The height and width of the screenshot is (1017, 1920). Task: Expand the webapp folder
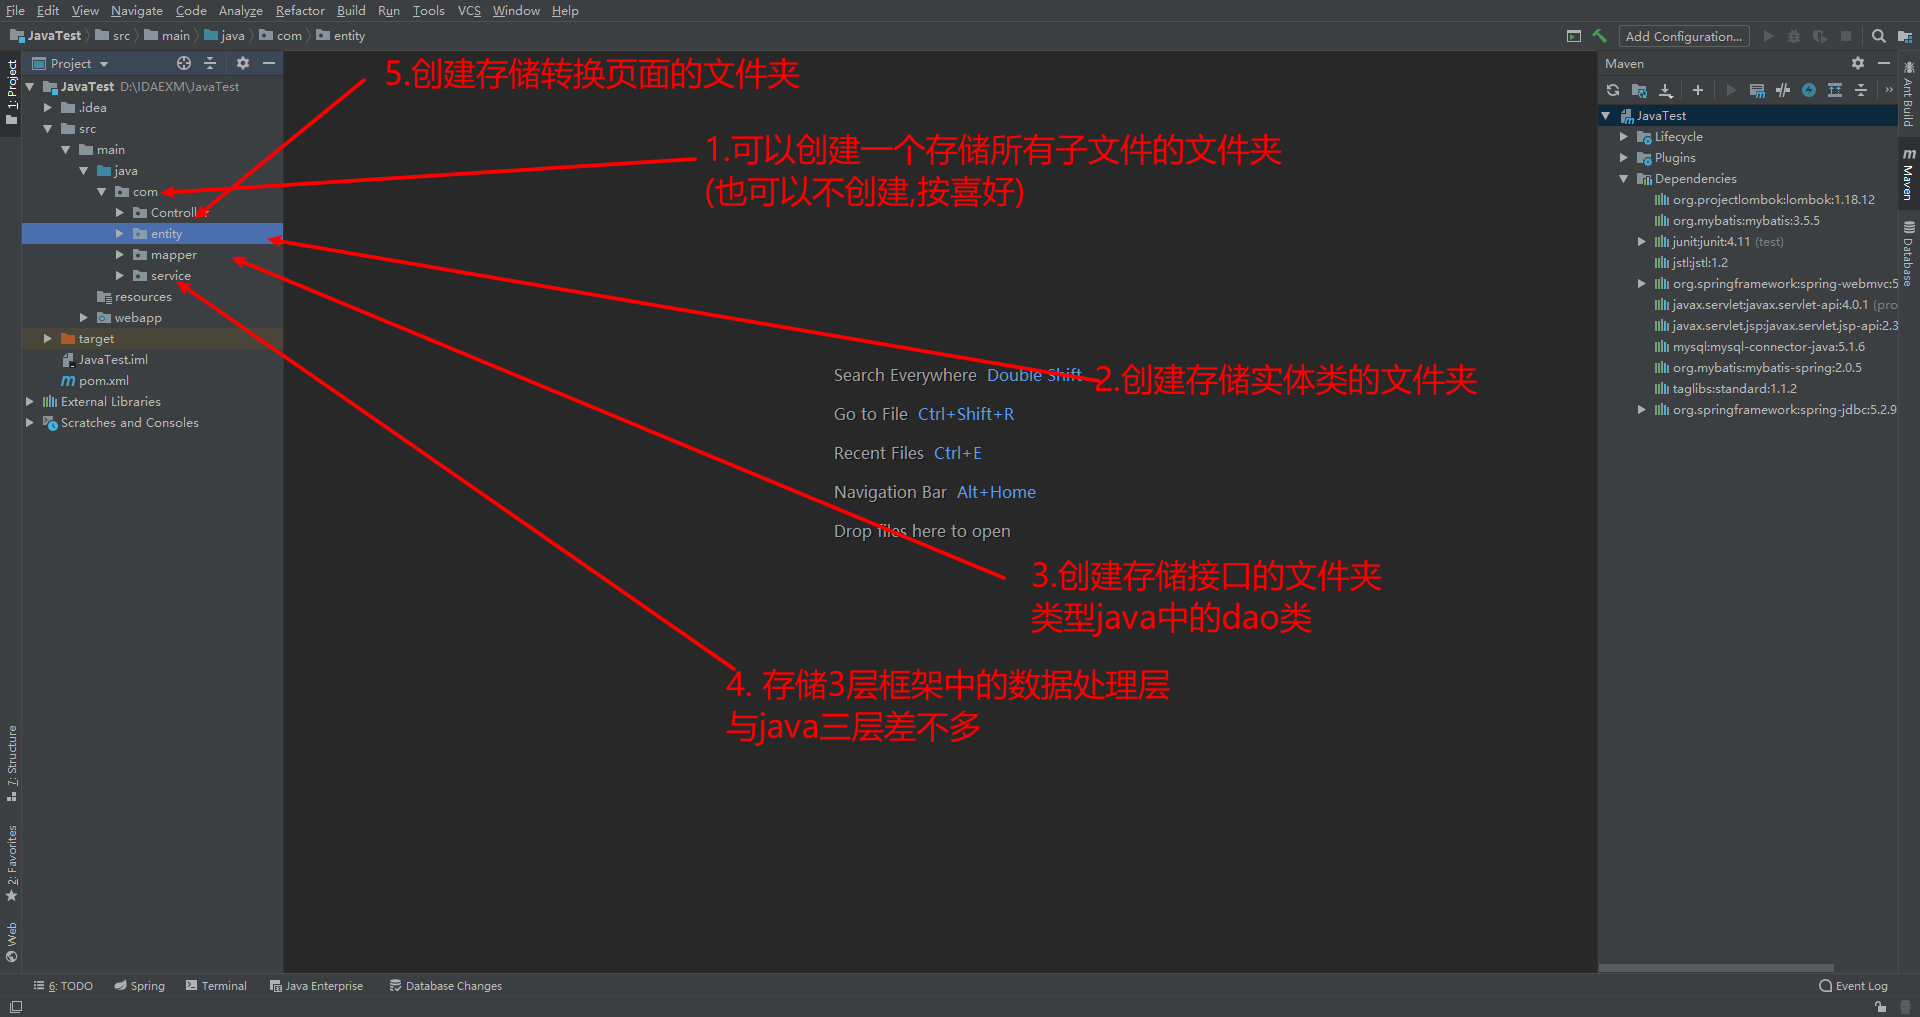(84, 318)
